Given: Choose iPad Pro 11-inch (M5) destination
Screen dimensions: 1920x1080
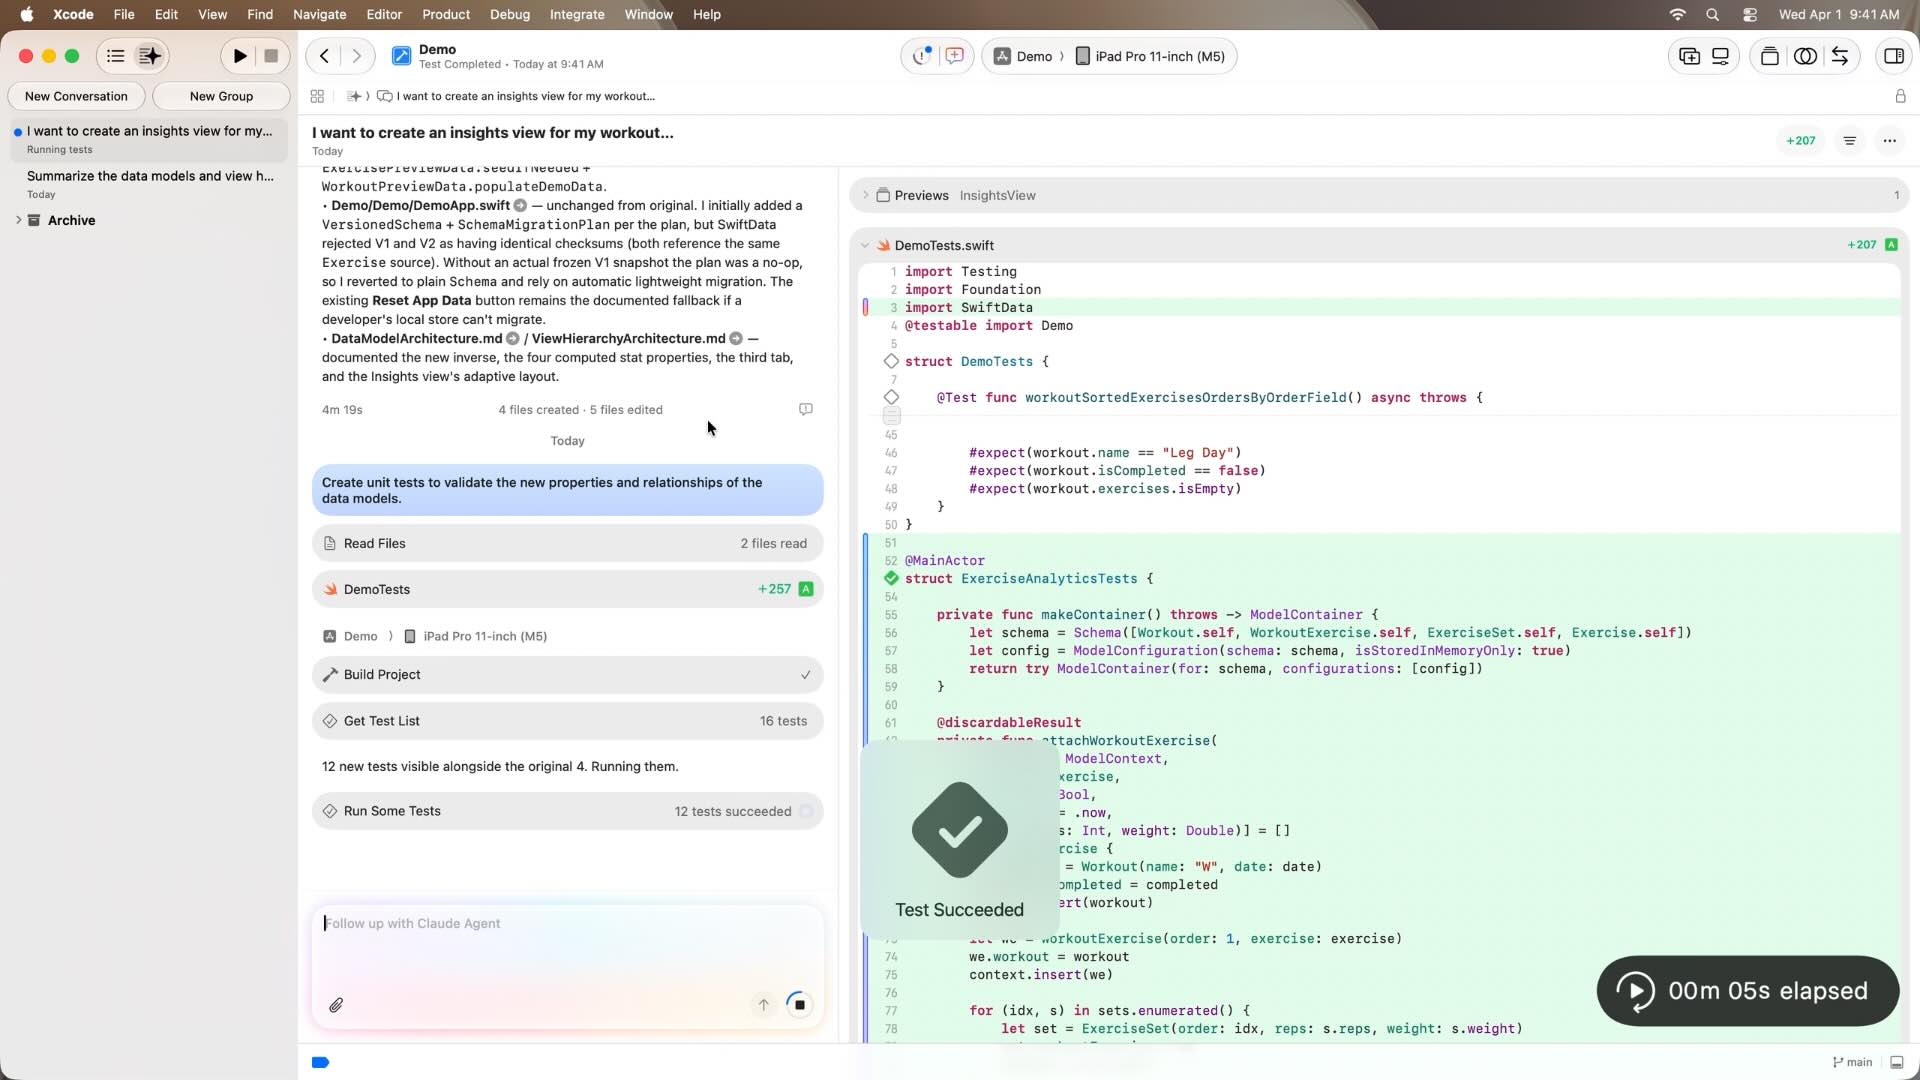Looking at the screenshot, I should tap(1150, 56).
